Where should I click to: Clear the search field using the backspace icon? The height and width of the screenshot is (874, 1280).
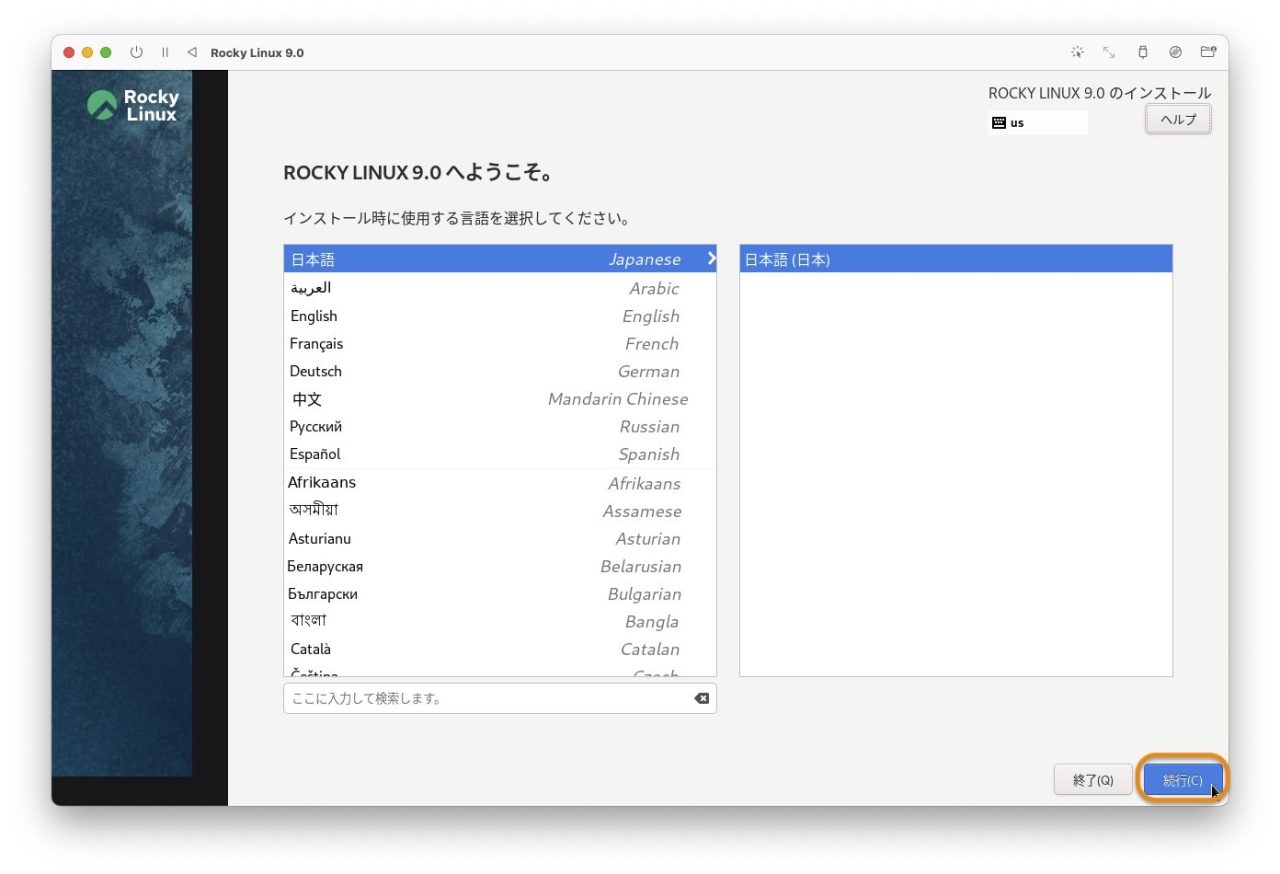[x=701, y=698]
